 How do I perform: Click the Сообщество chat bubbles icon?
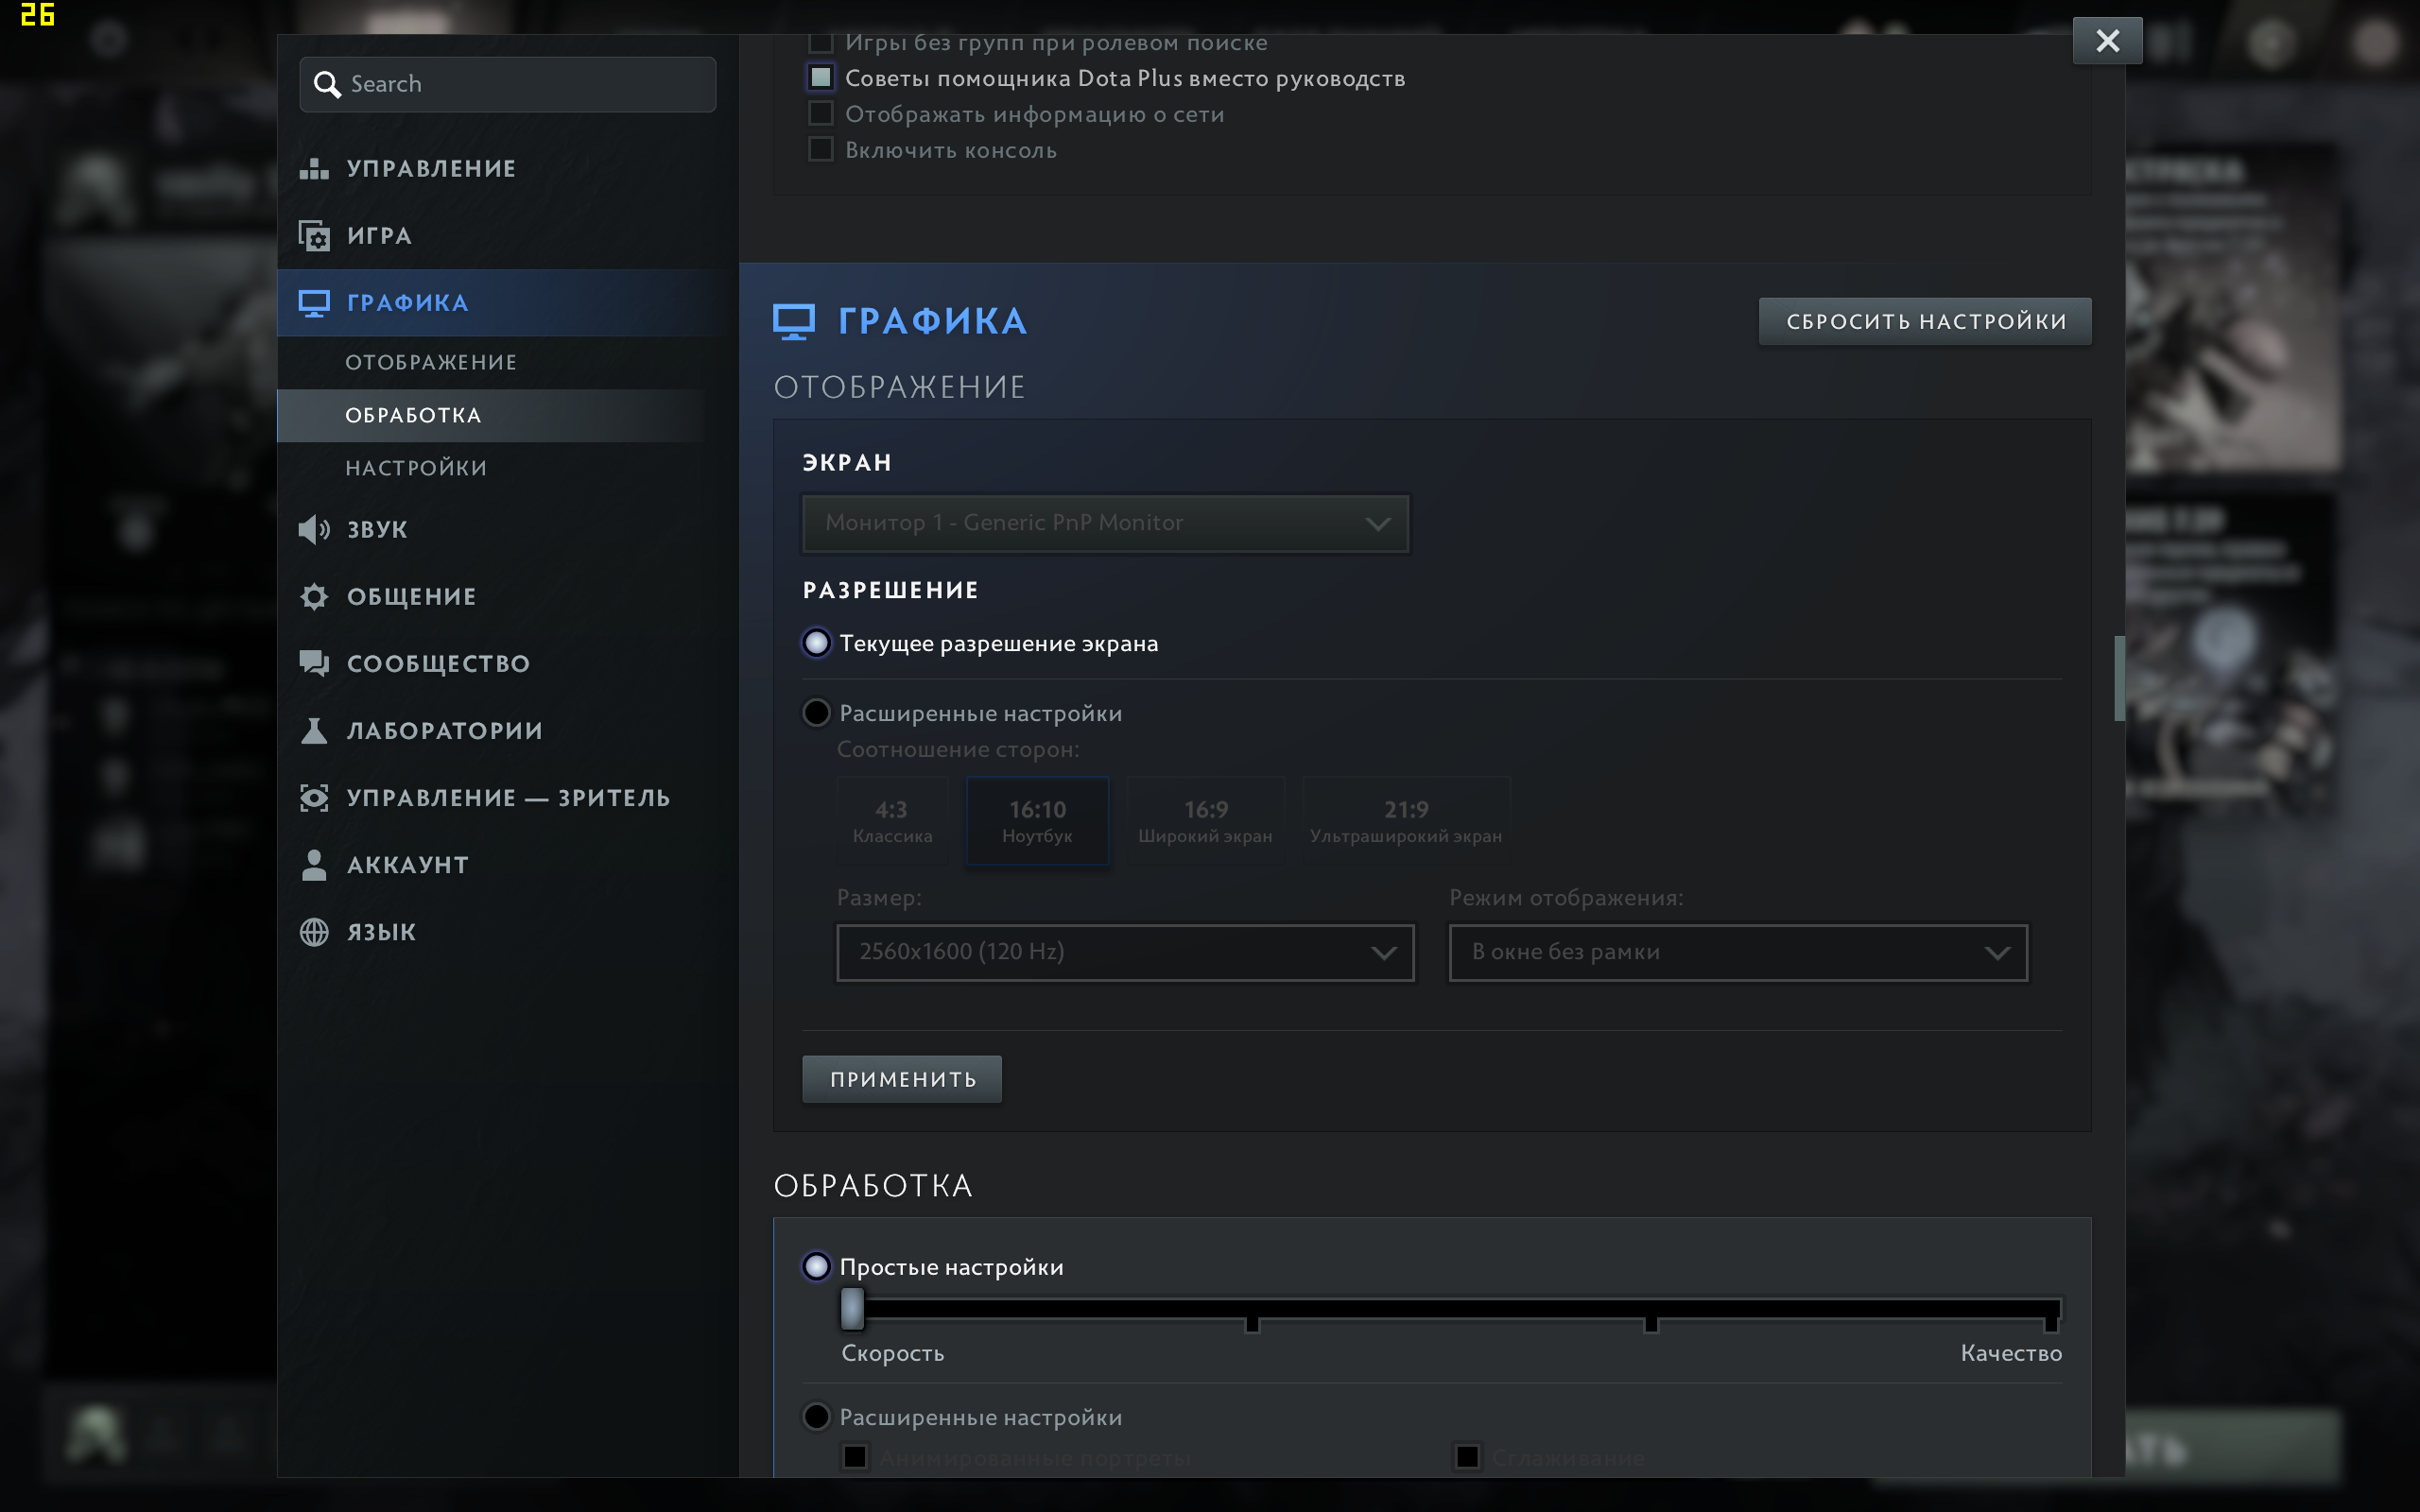(x=314, y=664)
